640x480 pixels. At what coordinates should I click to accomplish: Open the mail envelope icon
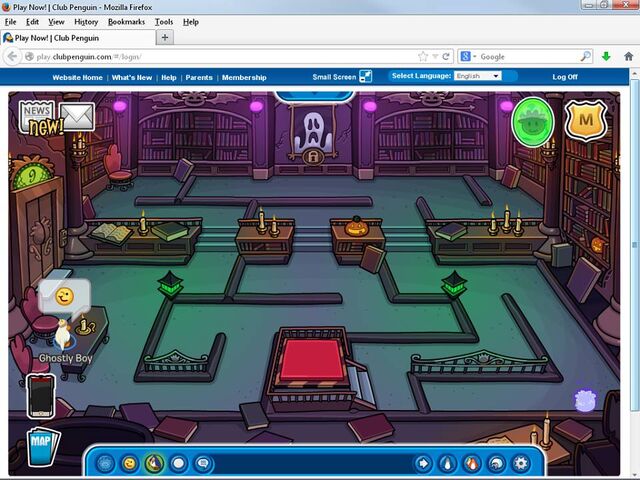(77, 117)
